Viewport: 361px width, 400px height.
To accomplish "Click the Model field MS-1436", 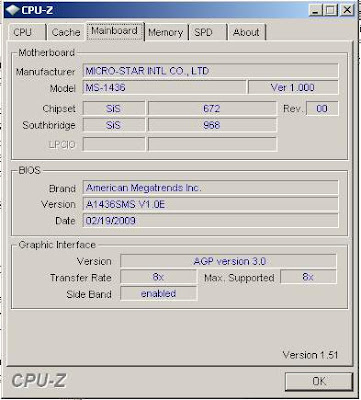I will point(164,88).
